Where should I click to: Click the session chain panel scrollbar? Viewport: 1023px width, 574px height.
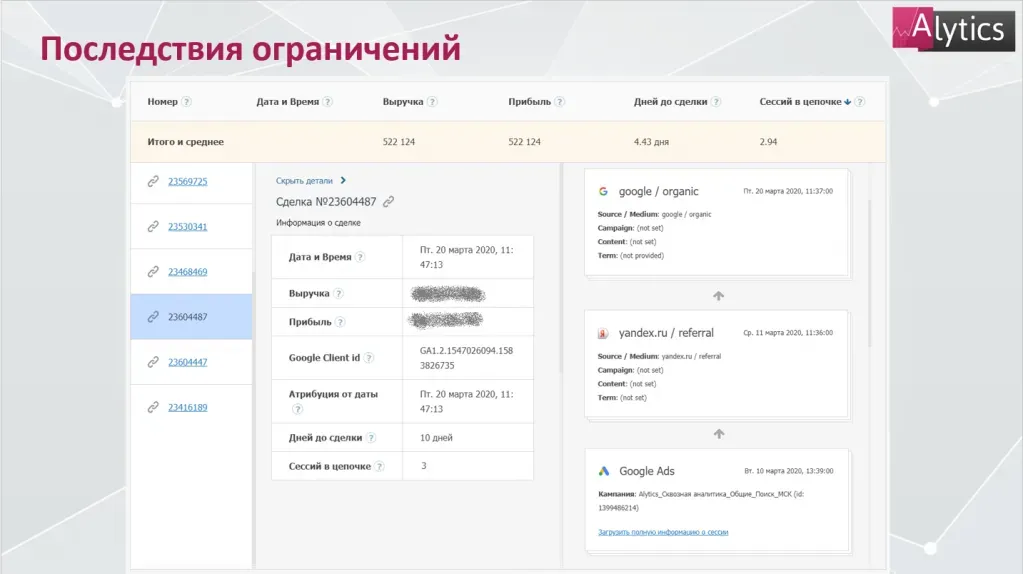[x=870, y=274]
